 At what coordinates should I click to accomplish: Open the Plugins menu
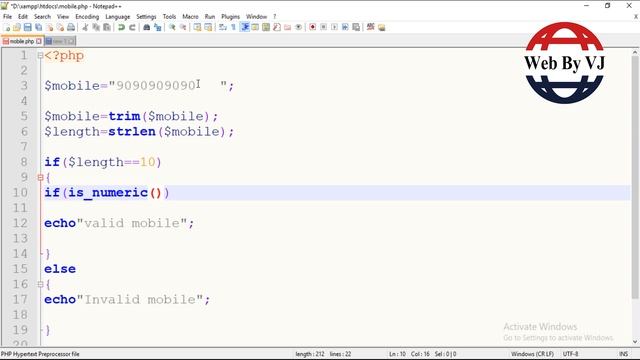tap(231, 17)
